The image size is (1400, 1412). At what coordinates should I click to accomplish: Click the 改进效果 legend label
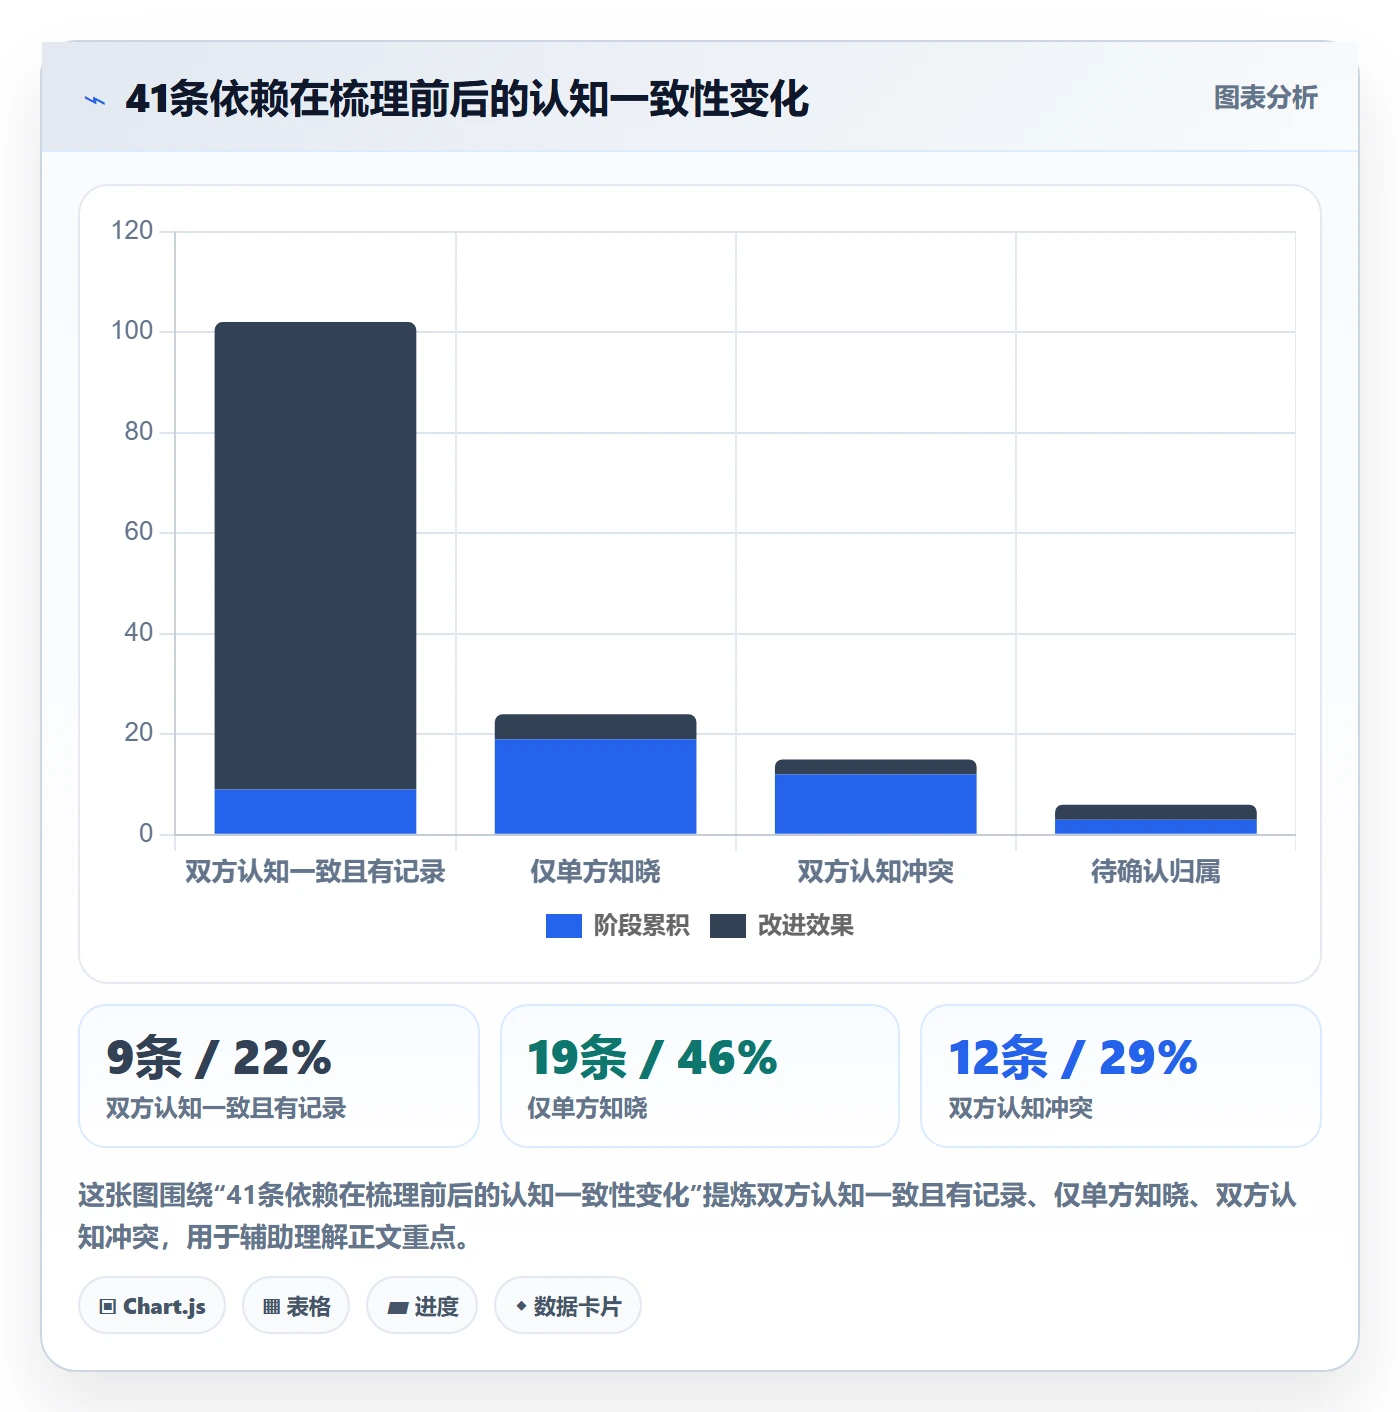click(805, 926)
